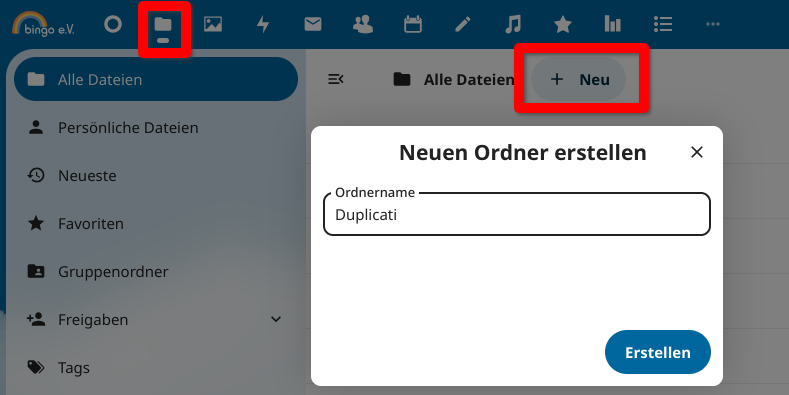Open the Bookmarks star icon

563,24
